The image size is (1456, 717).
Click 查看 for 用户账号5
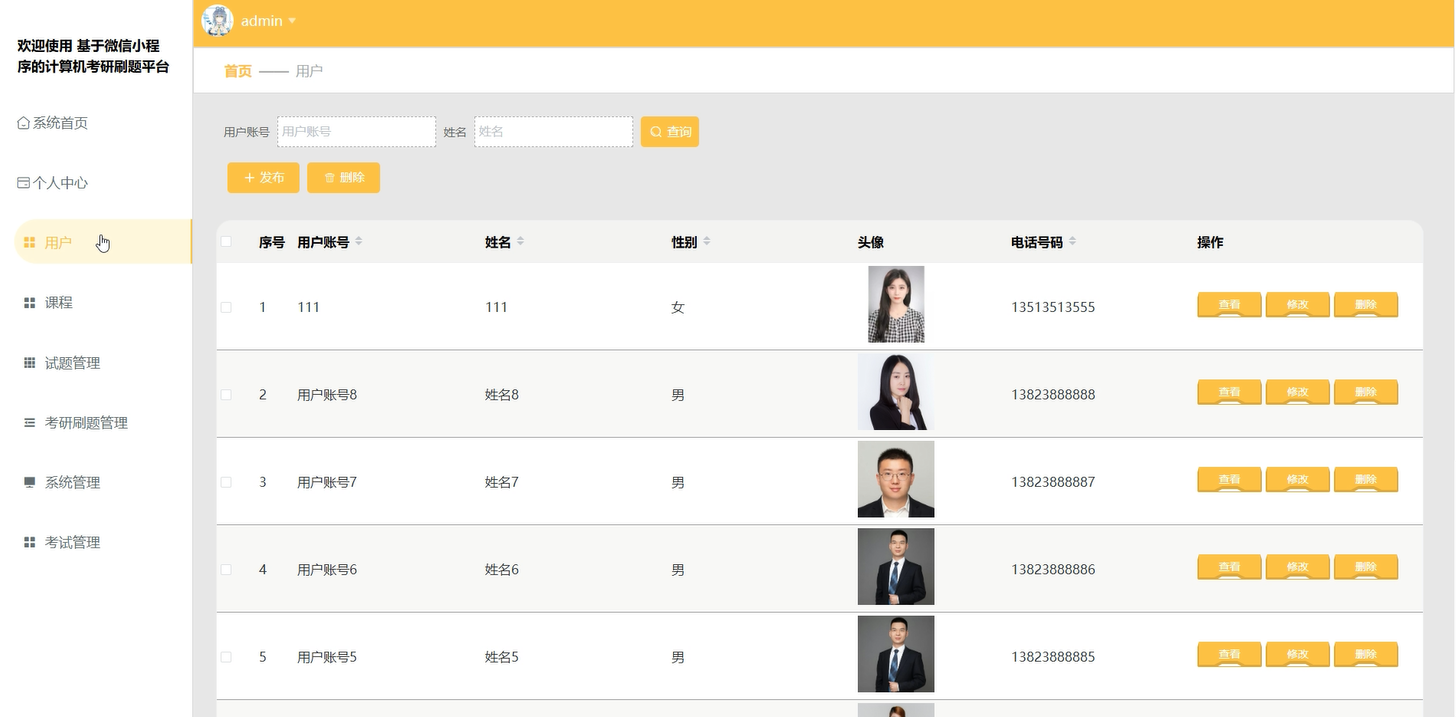pyautogui.click(x=1229, y=655)
